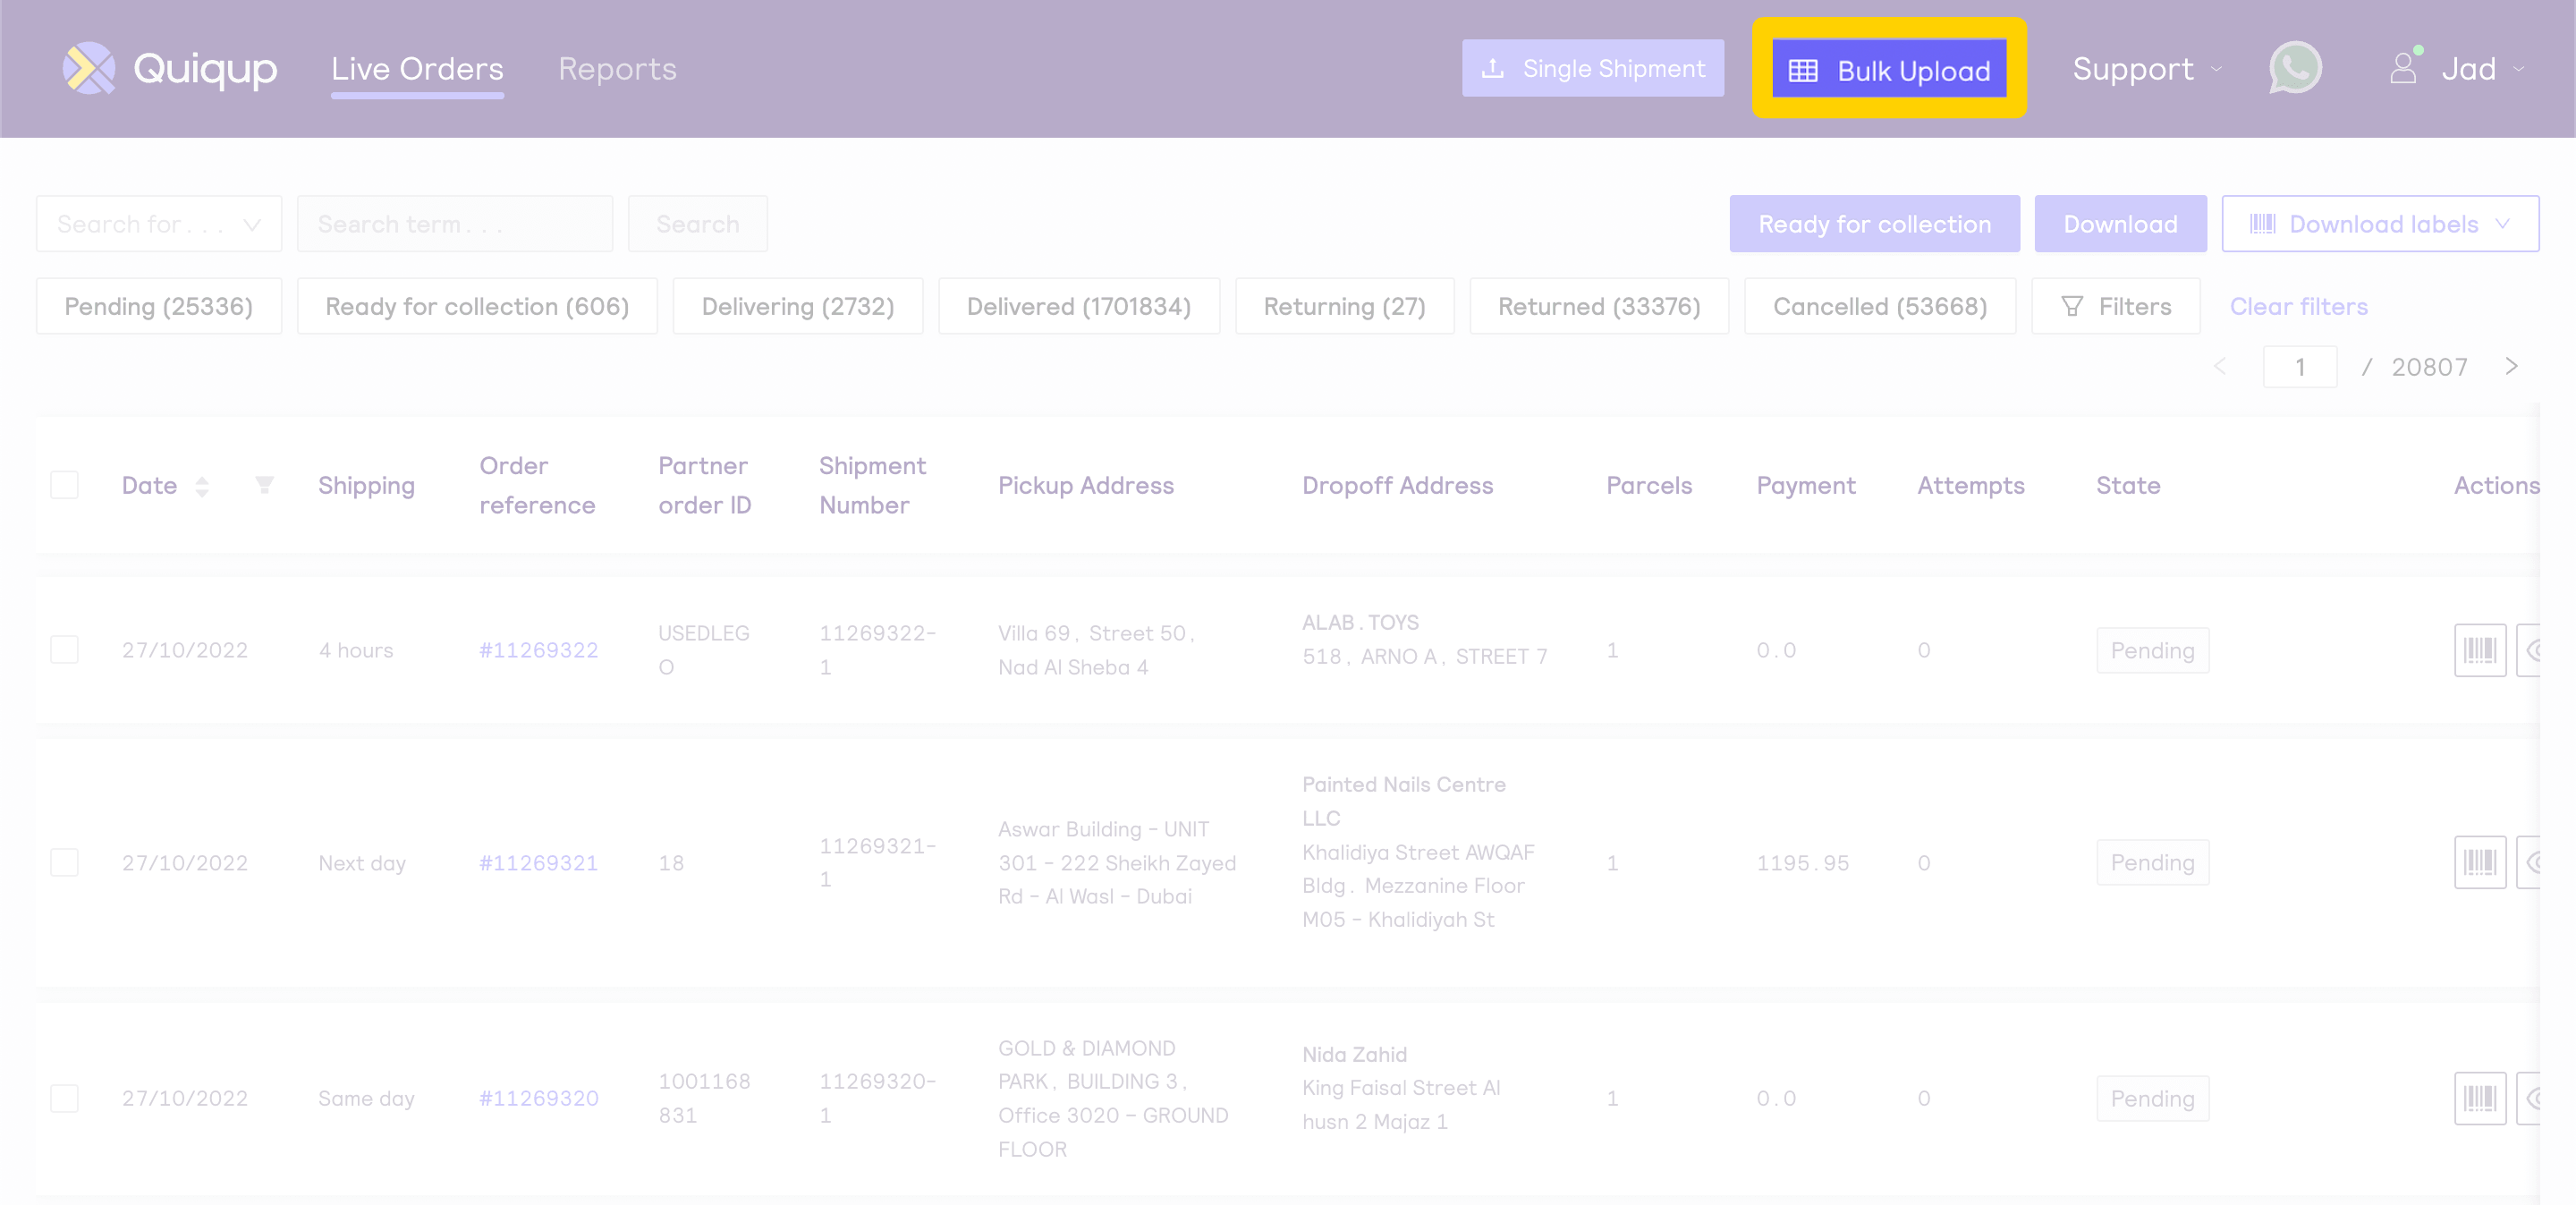Open the 'Search for...' dropdown
The image size is (2576, 1205).
tap(159, 224)
